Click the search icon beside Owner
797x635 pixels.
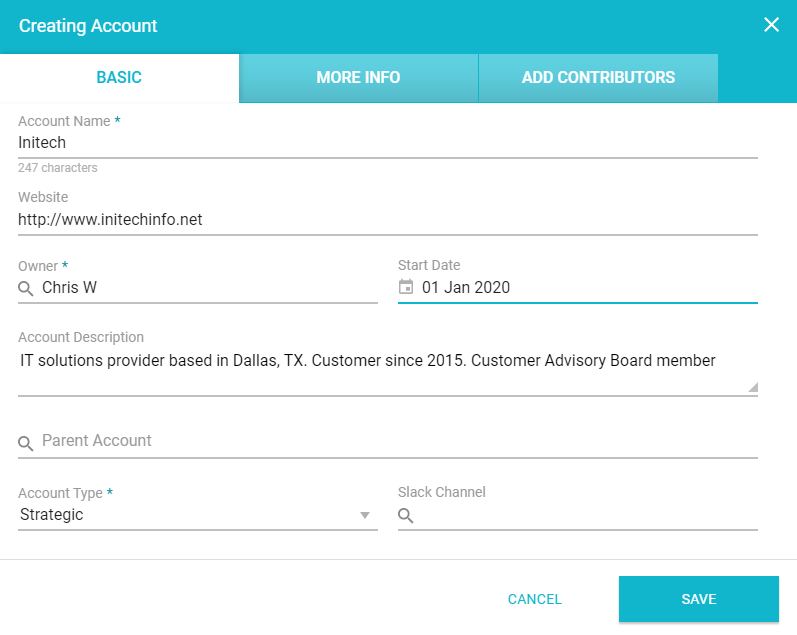[27, 289]
